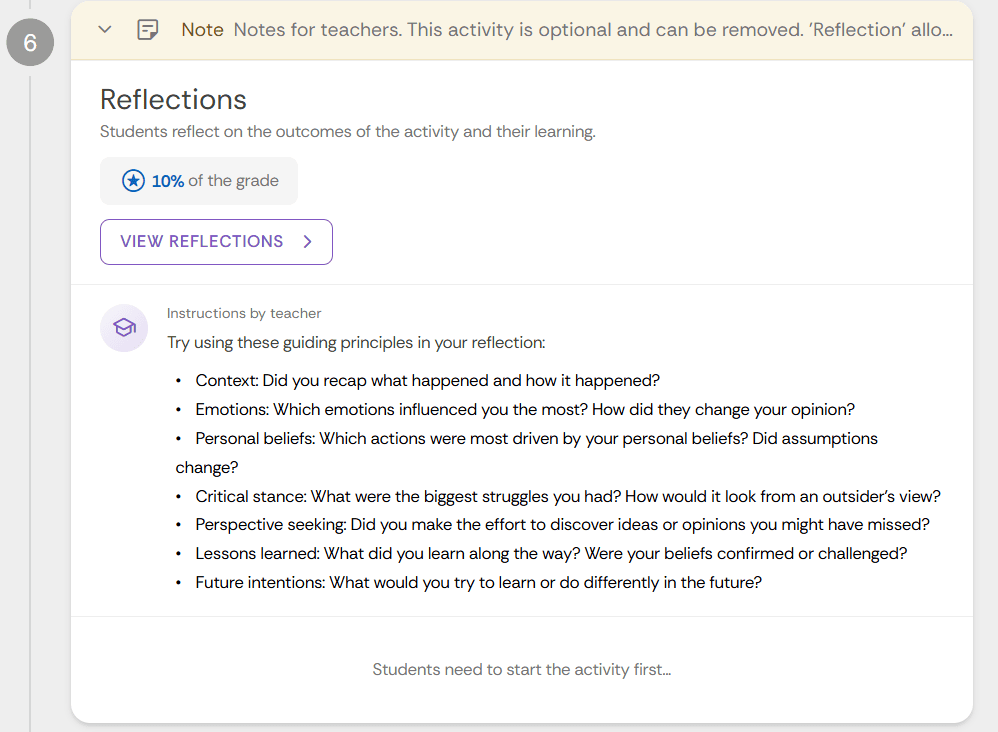
Task: Click the '10% of the grade' badge
Action: click(x=199, y=181)
